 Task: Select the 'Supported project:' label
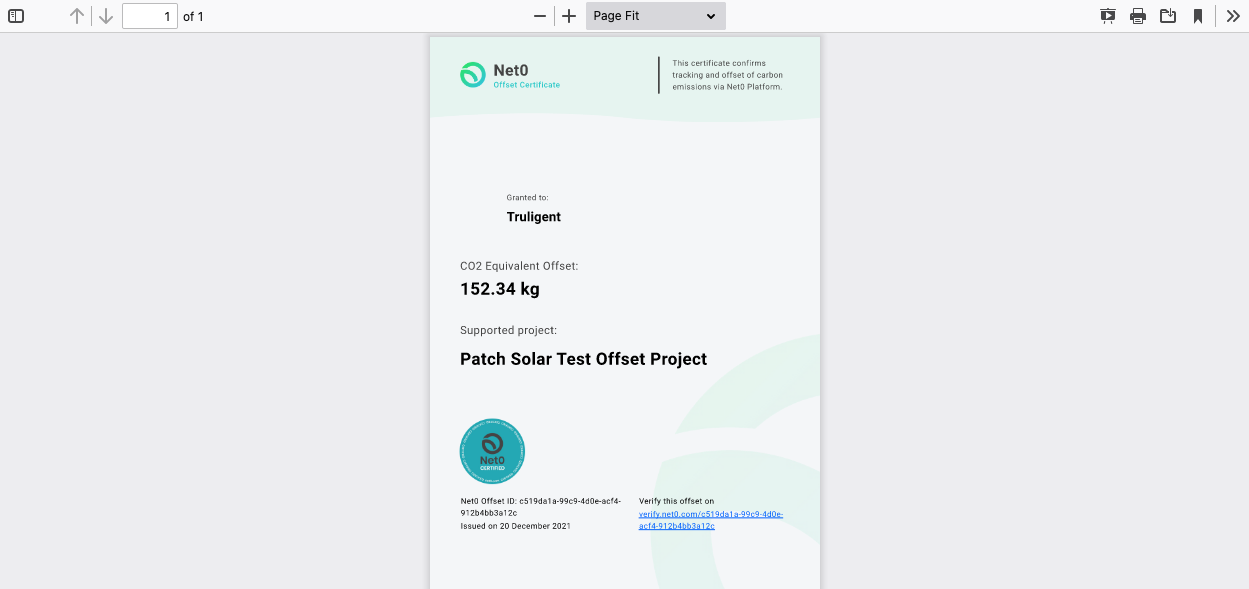(508, 330)
